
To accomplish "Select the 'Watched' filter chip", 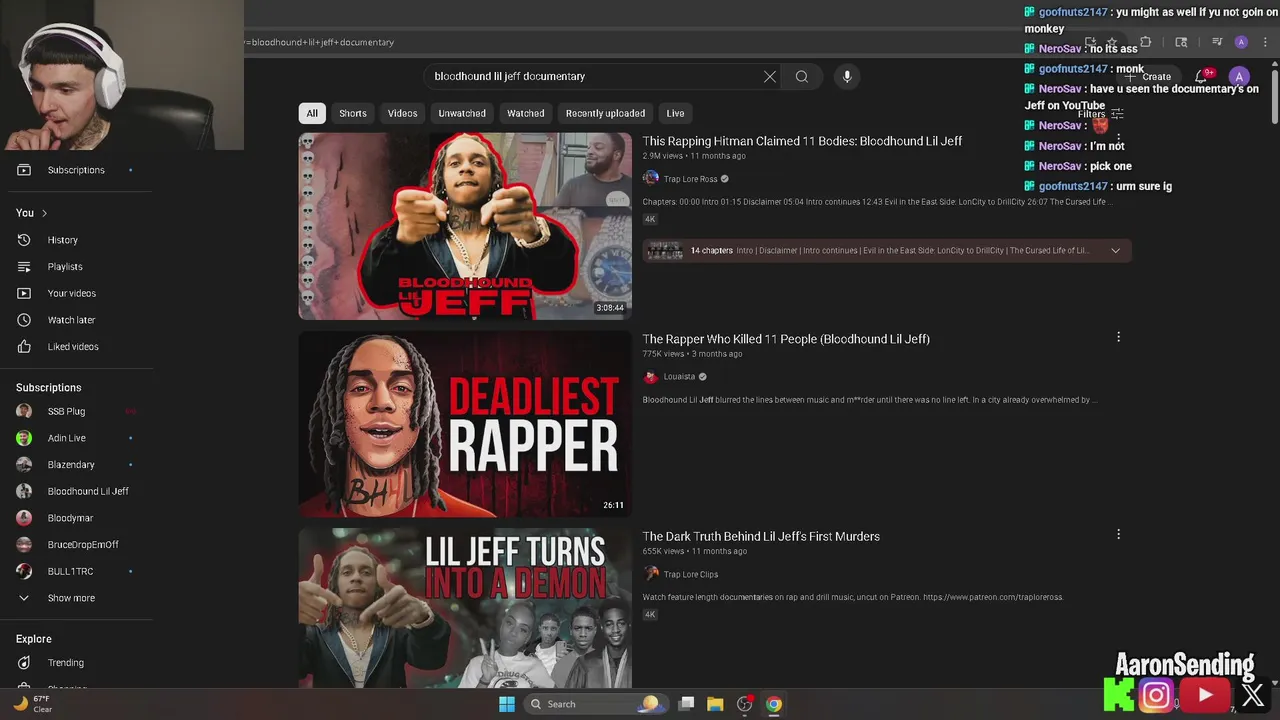I will coord(526,113).
